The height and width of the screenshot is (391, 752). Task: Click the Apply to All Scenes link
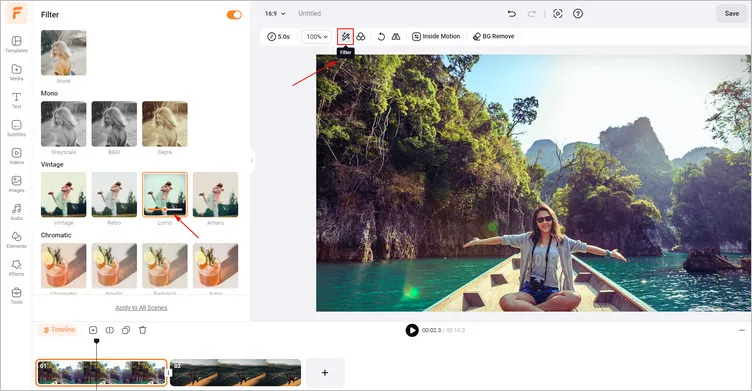[141, 308]
